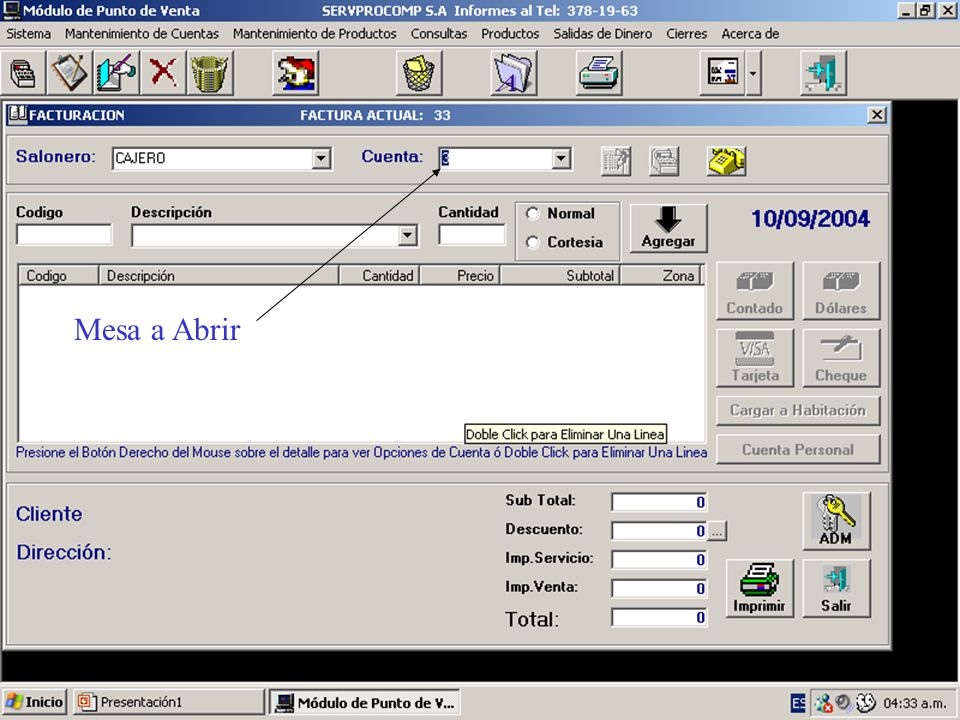Click the Descripción column header in grid
The image size is (960, 720).
tap(219, 276)
